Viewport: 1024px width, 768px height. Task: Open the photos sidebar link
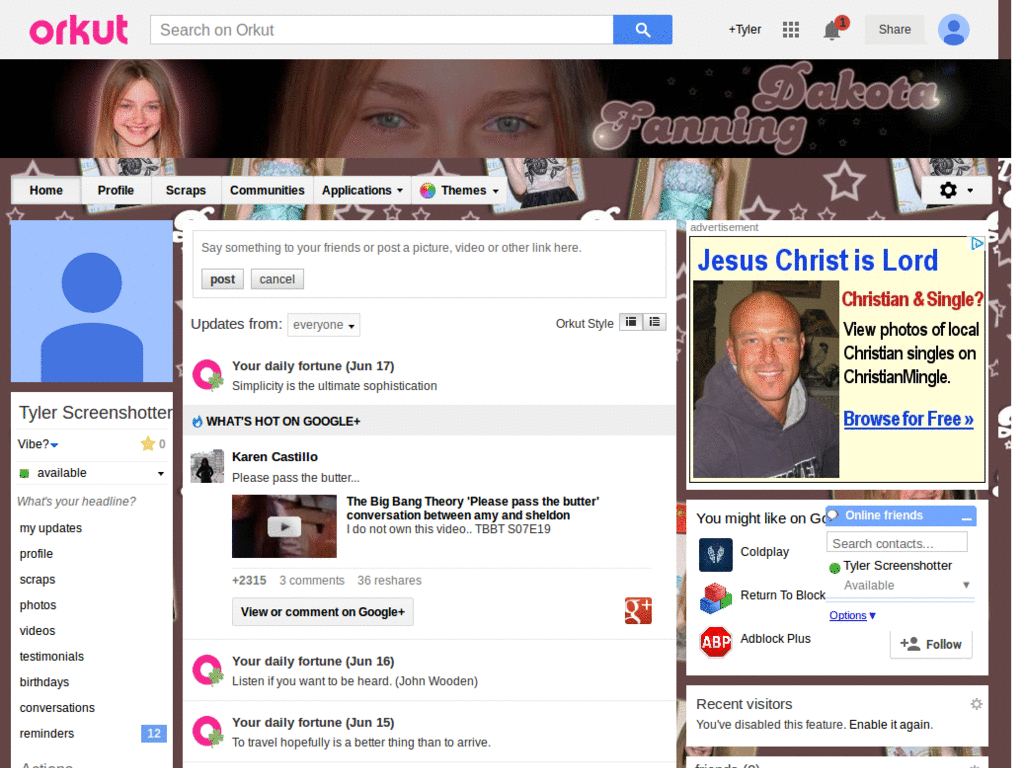38,605
